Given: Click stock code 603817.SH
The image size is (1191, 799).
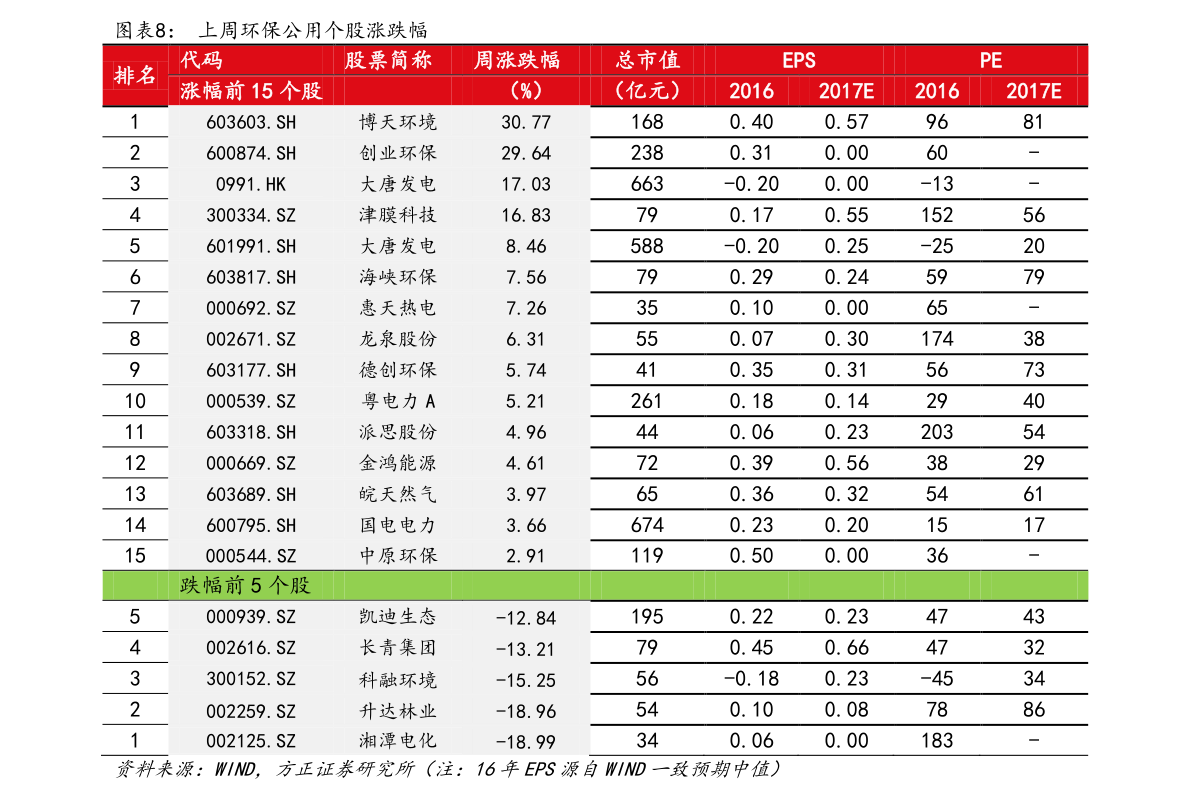Looking at the screenshot, I should (251, 278).
